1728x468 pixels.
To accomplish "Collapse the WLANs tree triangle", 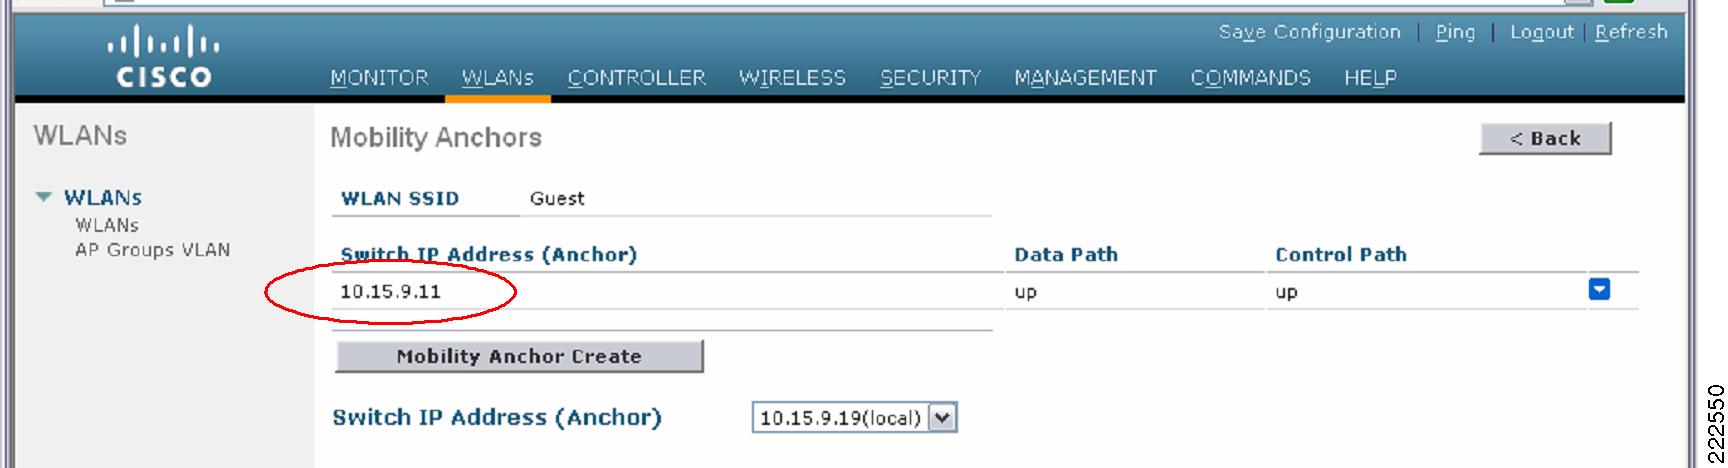I will 43,197.
